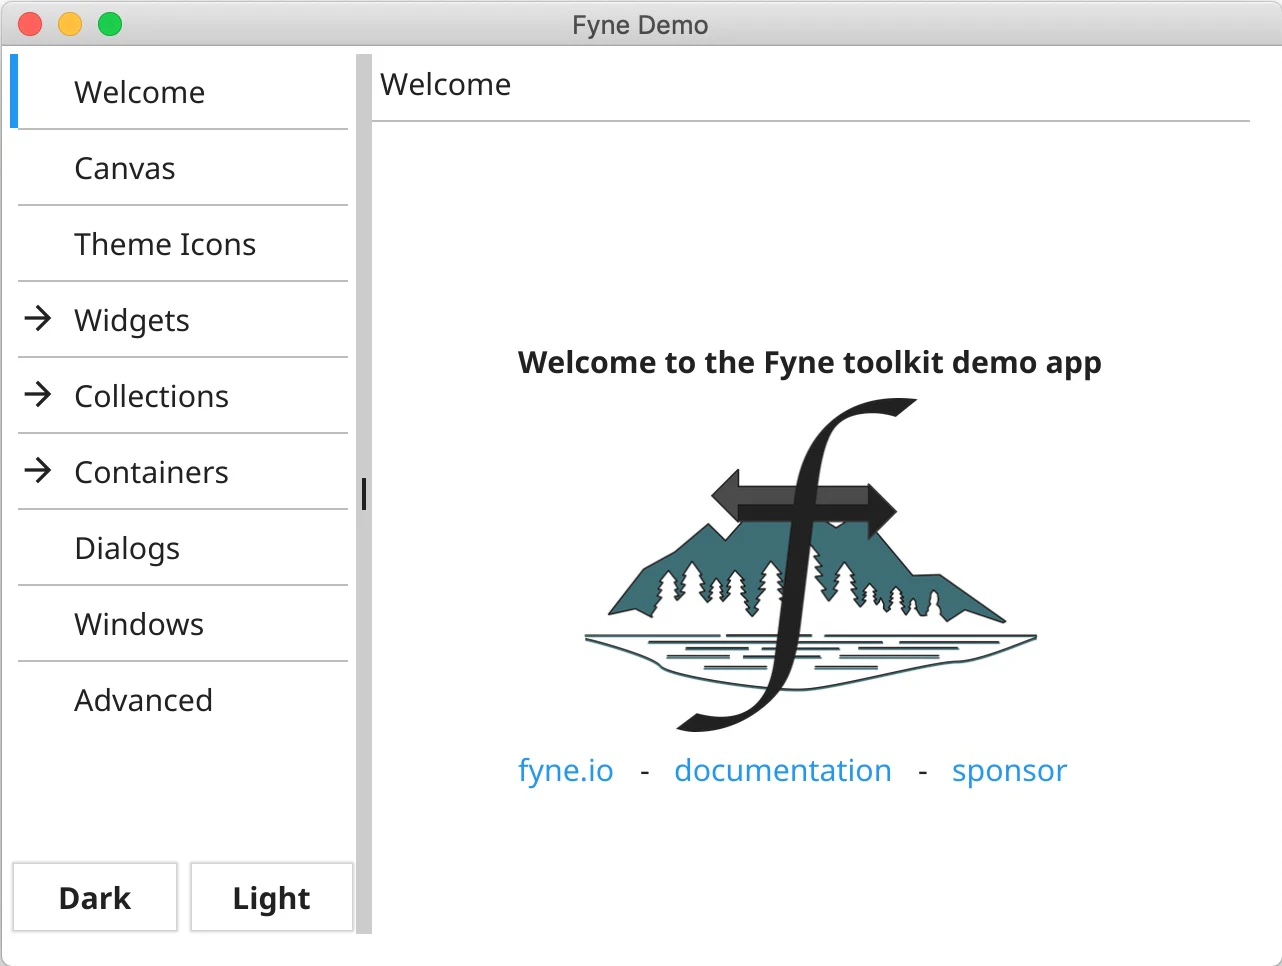This screenshot has height=966, width=1282.
Task: Click the Welcome page heading
Action: tap(446, 85)
